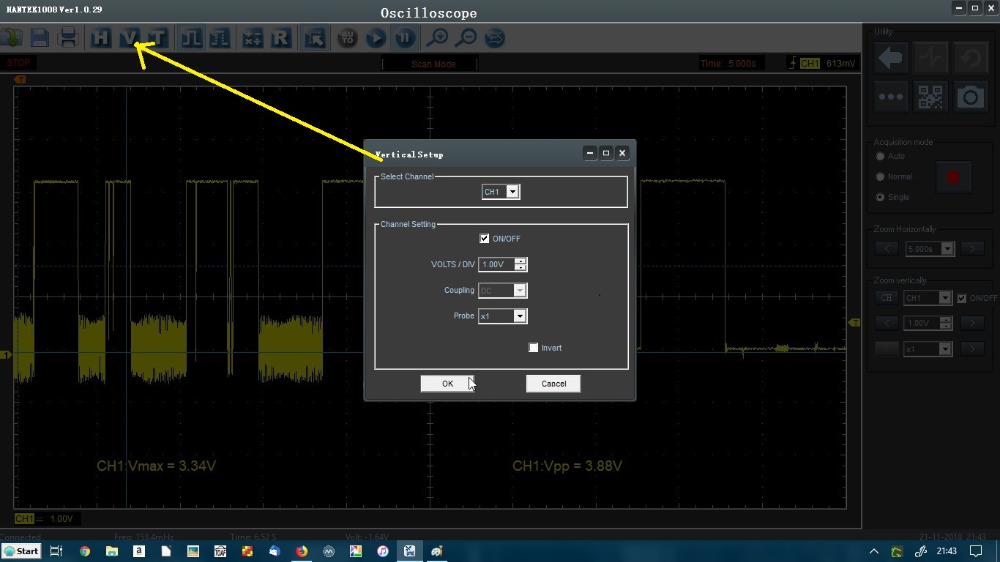
Task: Click the Zoom in magnifier icon
Action: (x=437, y=39)
